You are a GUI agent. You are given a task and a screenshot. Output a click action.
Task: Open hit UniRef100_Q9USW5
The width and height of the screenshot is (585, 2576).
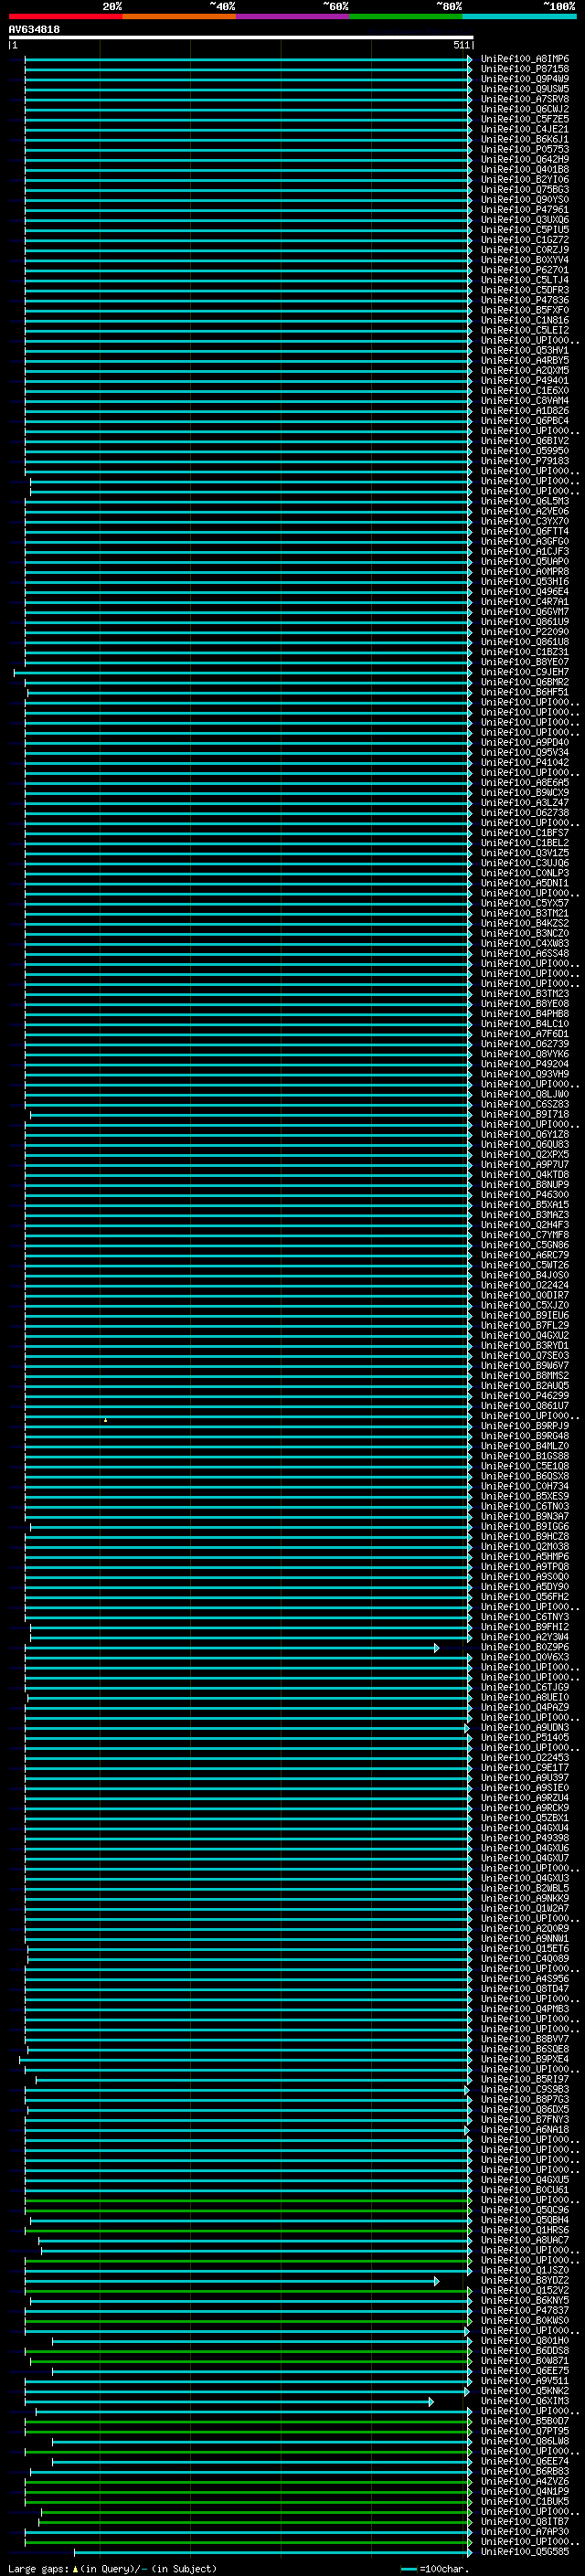point(525,89)
